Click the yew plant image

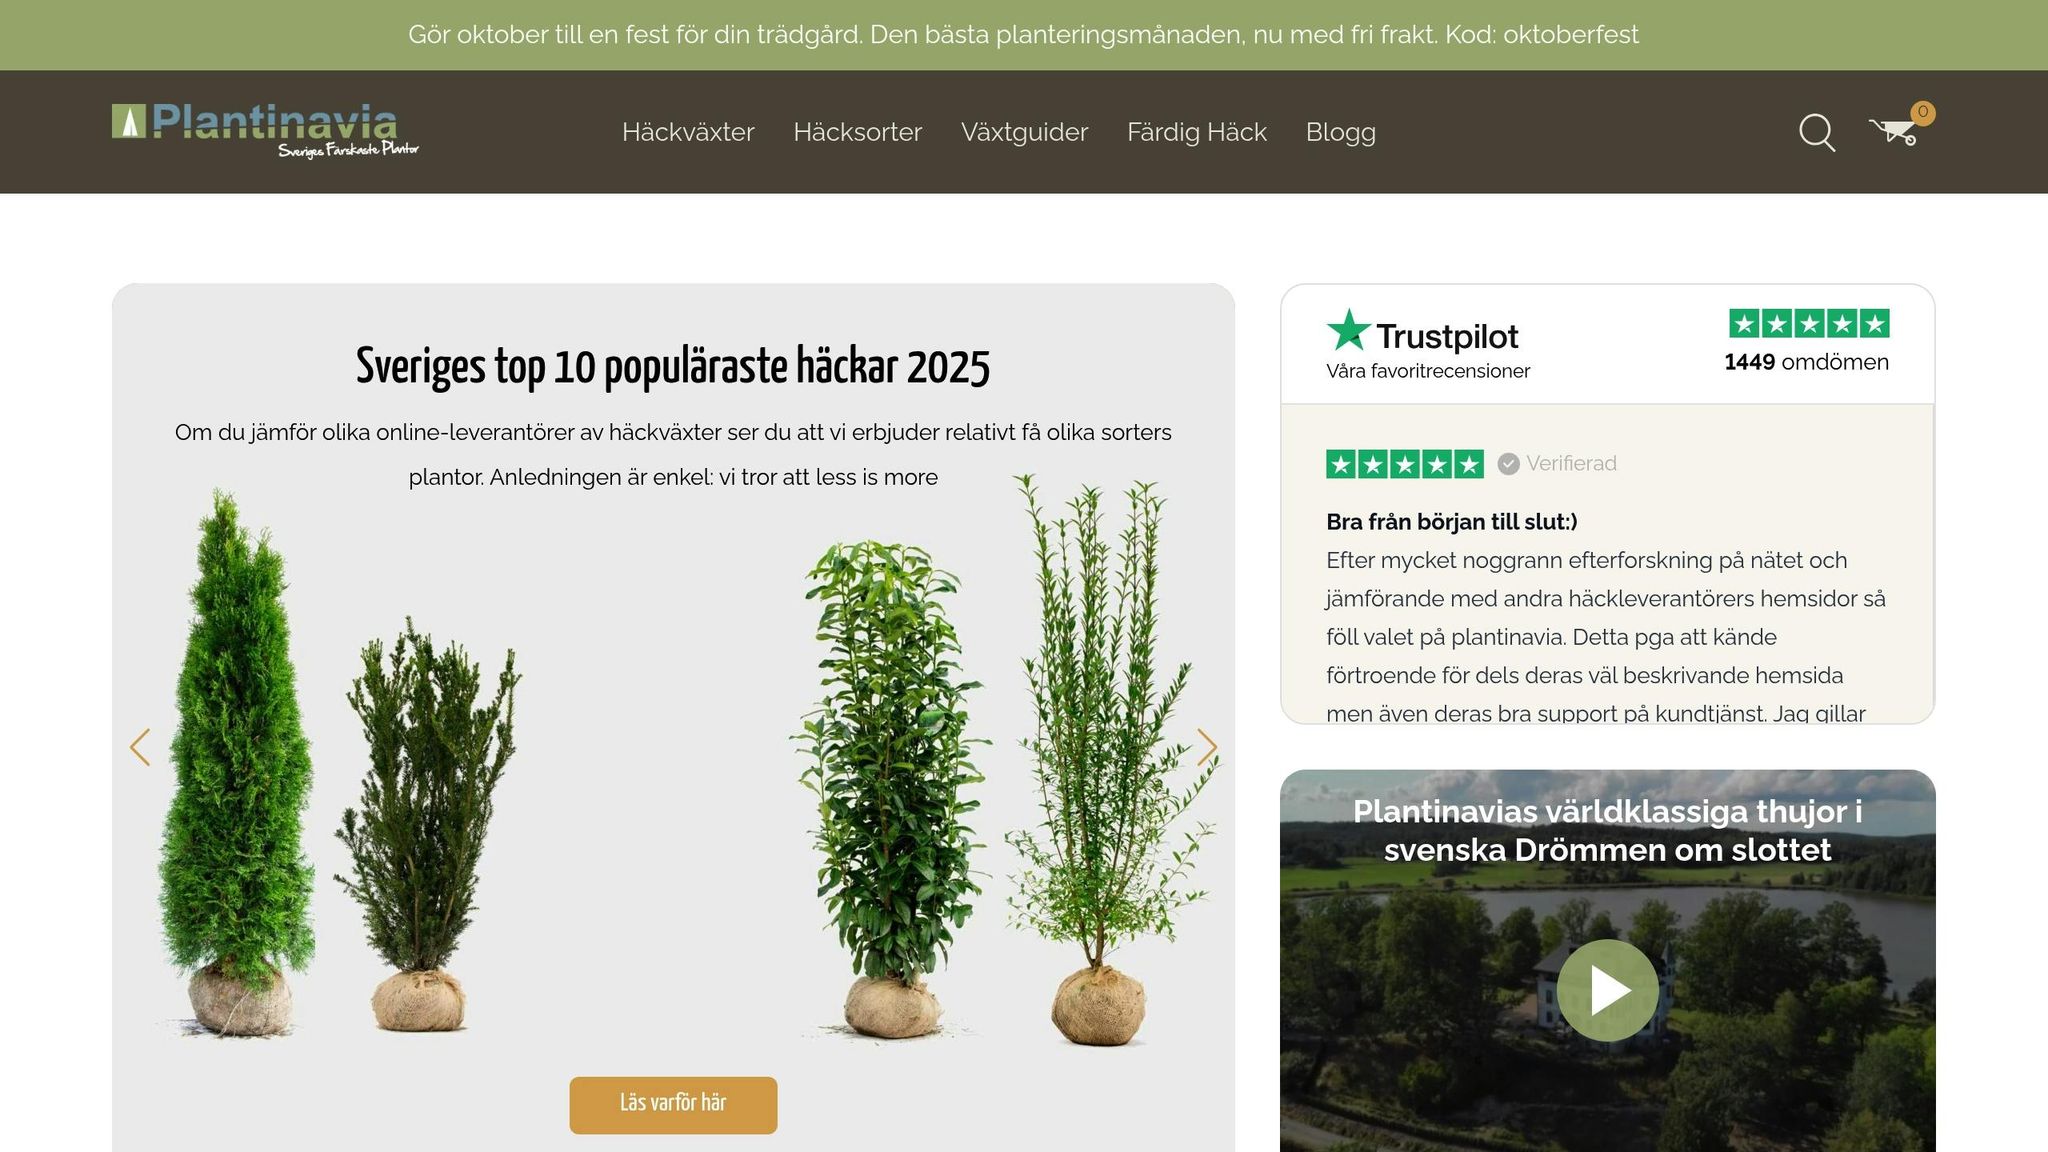pyautogui.click(x=427, y=823)
